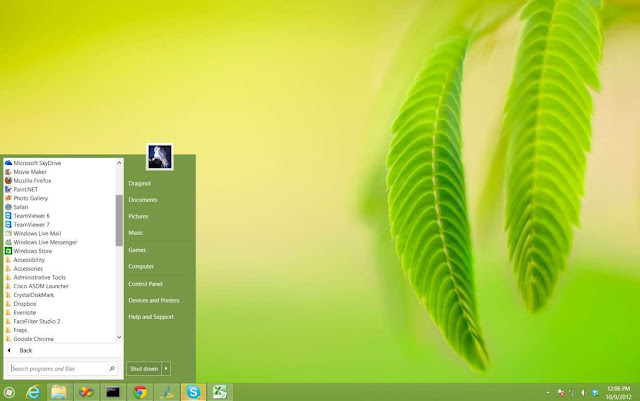Click the Search programs and files box
640x401 pixels.
(x=63, y=368)
